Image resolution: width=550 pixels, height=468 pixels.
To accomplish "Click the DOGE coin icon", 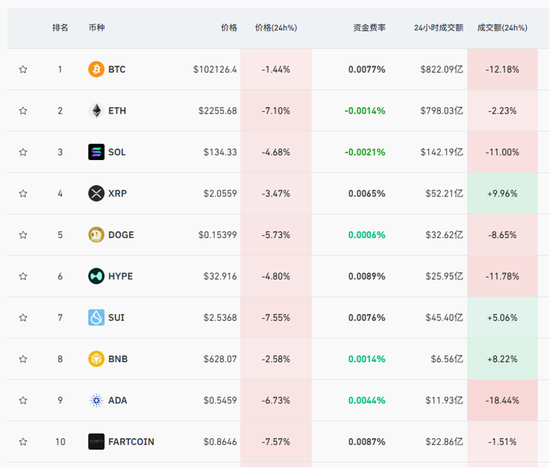I will pyautogui.click(x=96, y=235).
